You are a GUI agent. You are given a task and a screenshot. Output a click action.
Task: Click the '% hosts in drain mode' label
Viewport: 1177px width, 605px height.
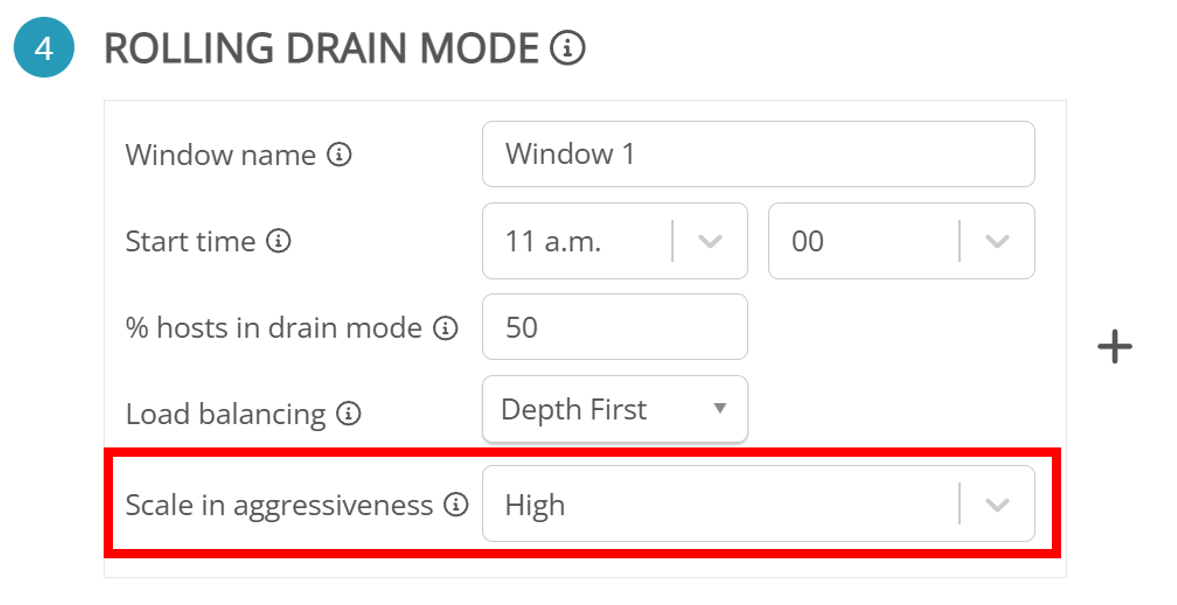(273, 328)
